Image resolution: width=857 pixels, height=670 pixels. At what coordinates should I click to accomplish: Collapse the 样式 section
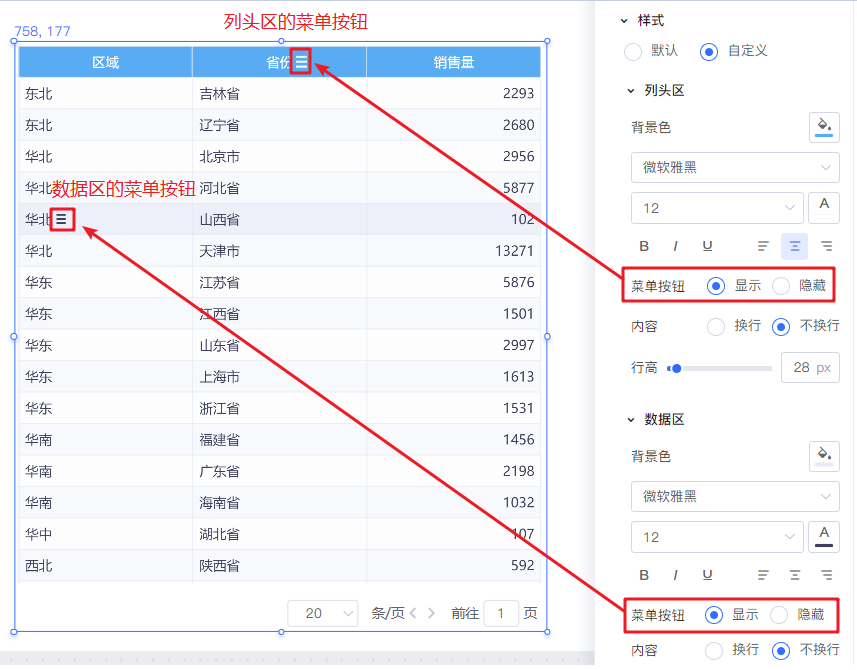pos(624,21)
